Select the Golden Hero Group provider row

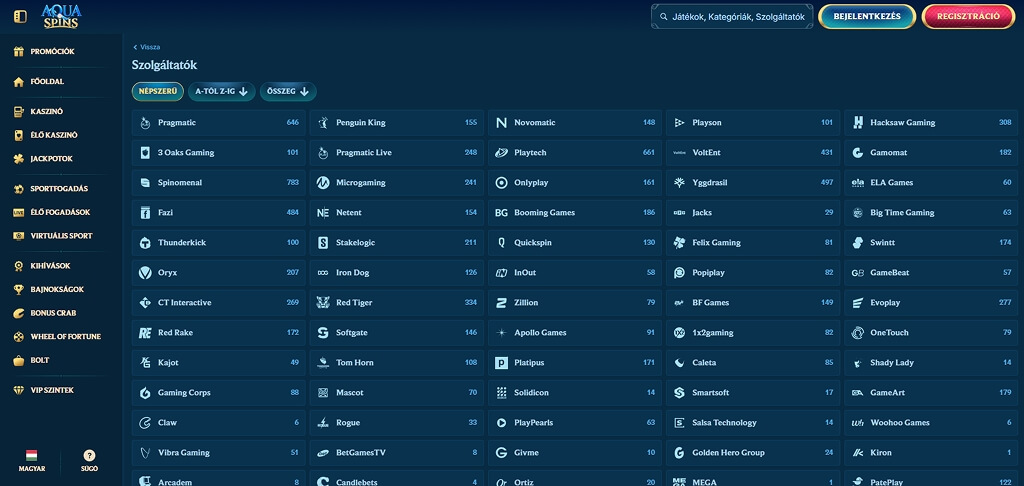click(753, 453)
